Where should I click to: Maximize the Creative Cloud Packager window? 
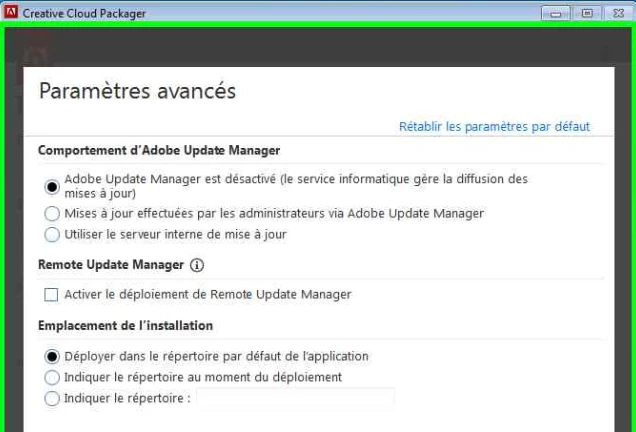click(587, 13)
